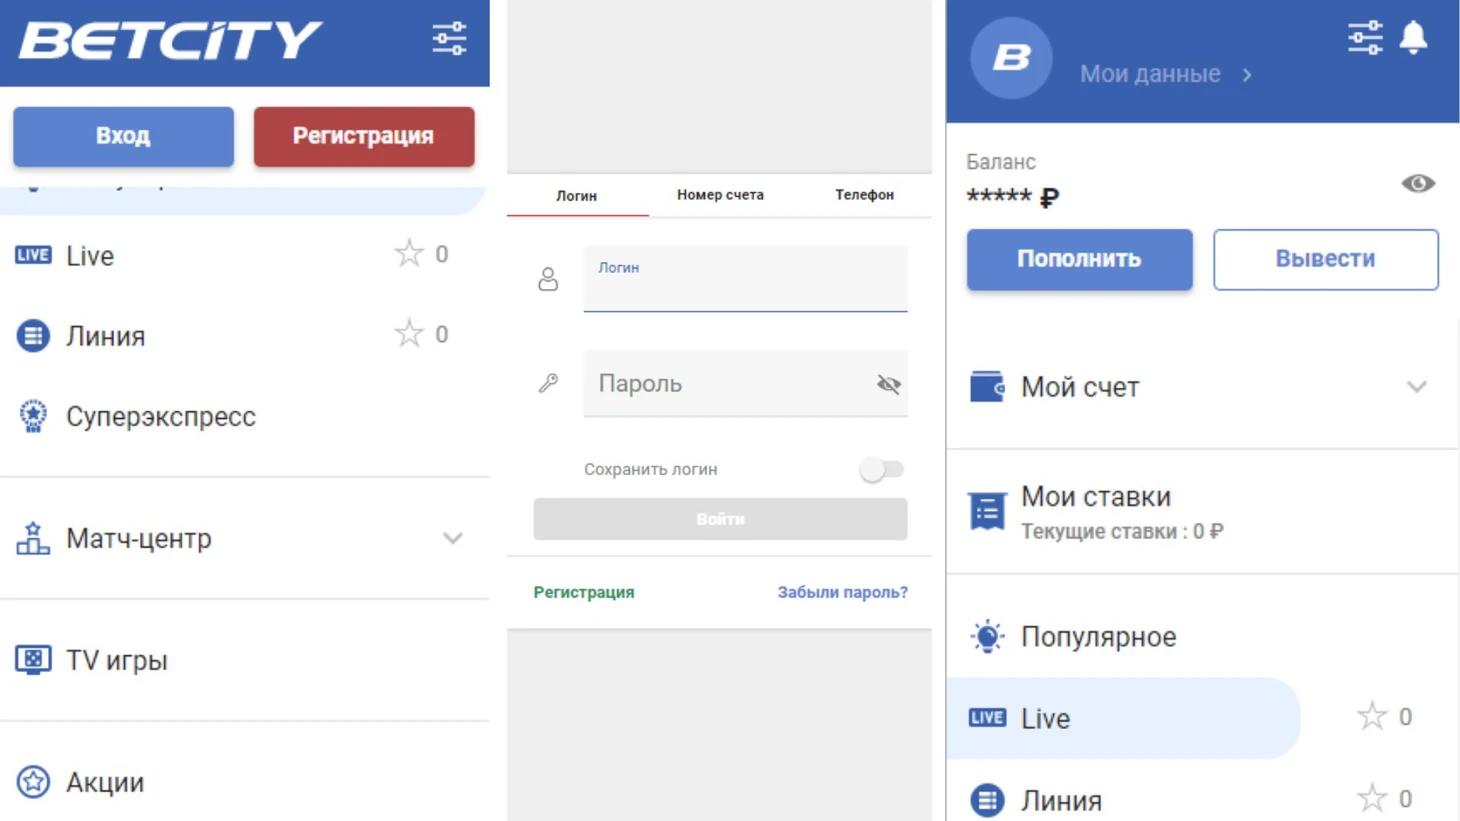Open notifications bell icon
This screenshot has width=1460, height=821.
1413,38
